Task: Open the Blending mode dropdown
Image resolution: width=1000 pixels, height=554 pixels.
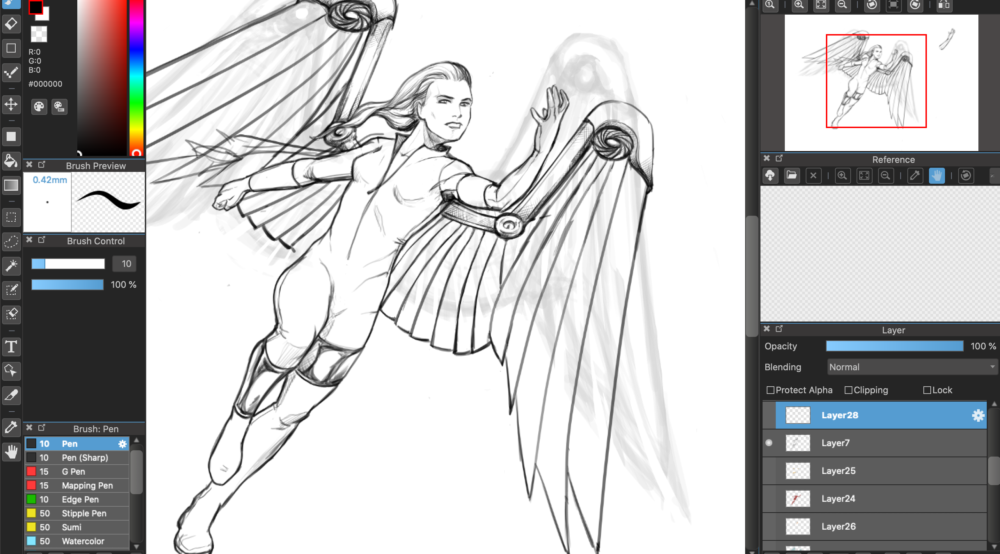Action: tap(910, 367)
